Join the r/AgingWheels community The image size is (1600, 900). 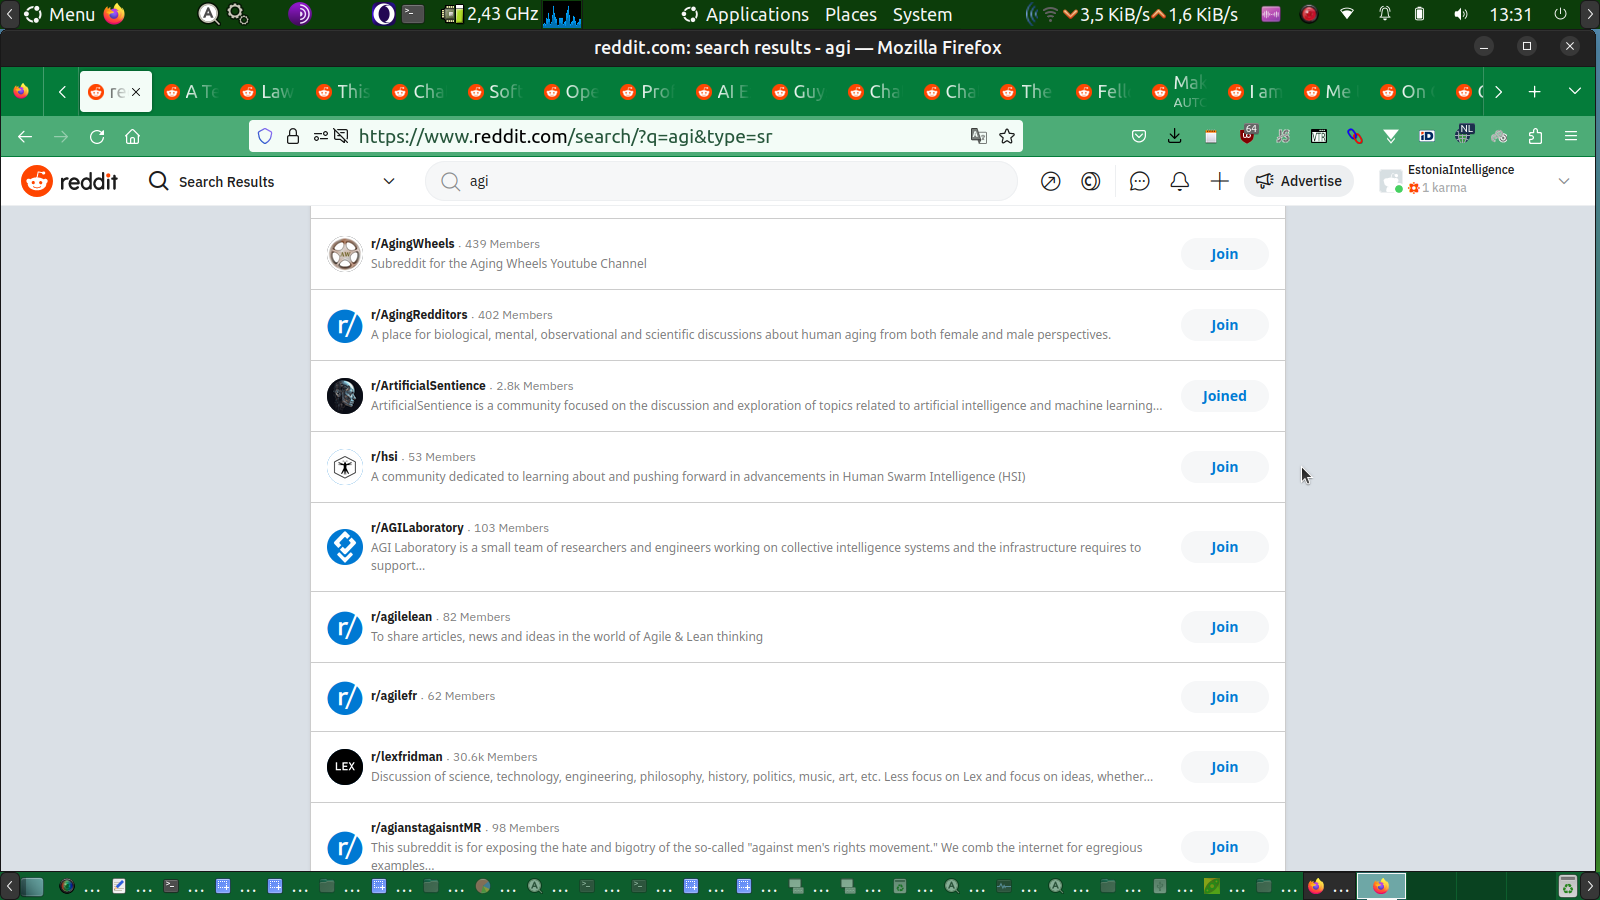pyautogui.click(x=1224, y=254)
